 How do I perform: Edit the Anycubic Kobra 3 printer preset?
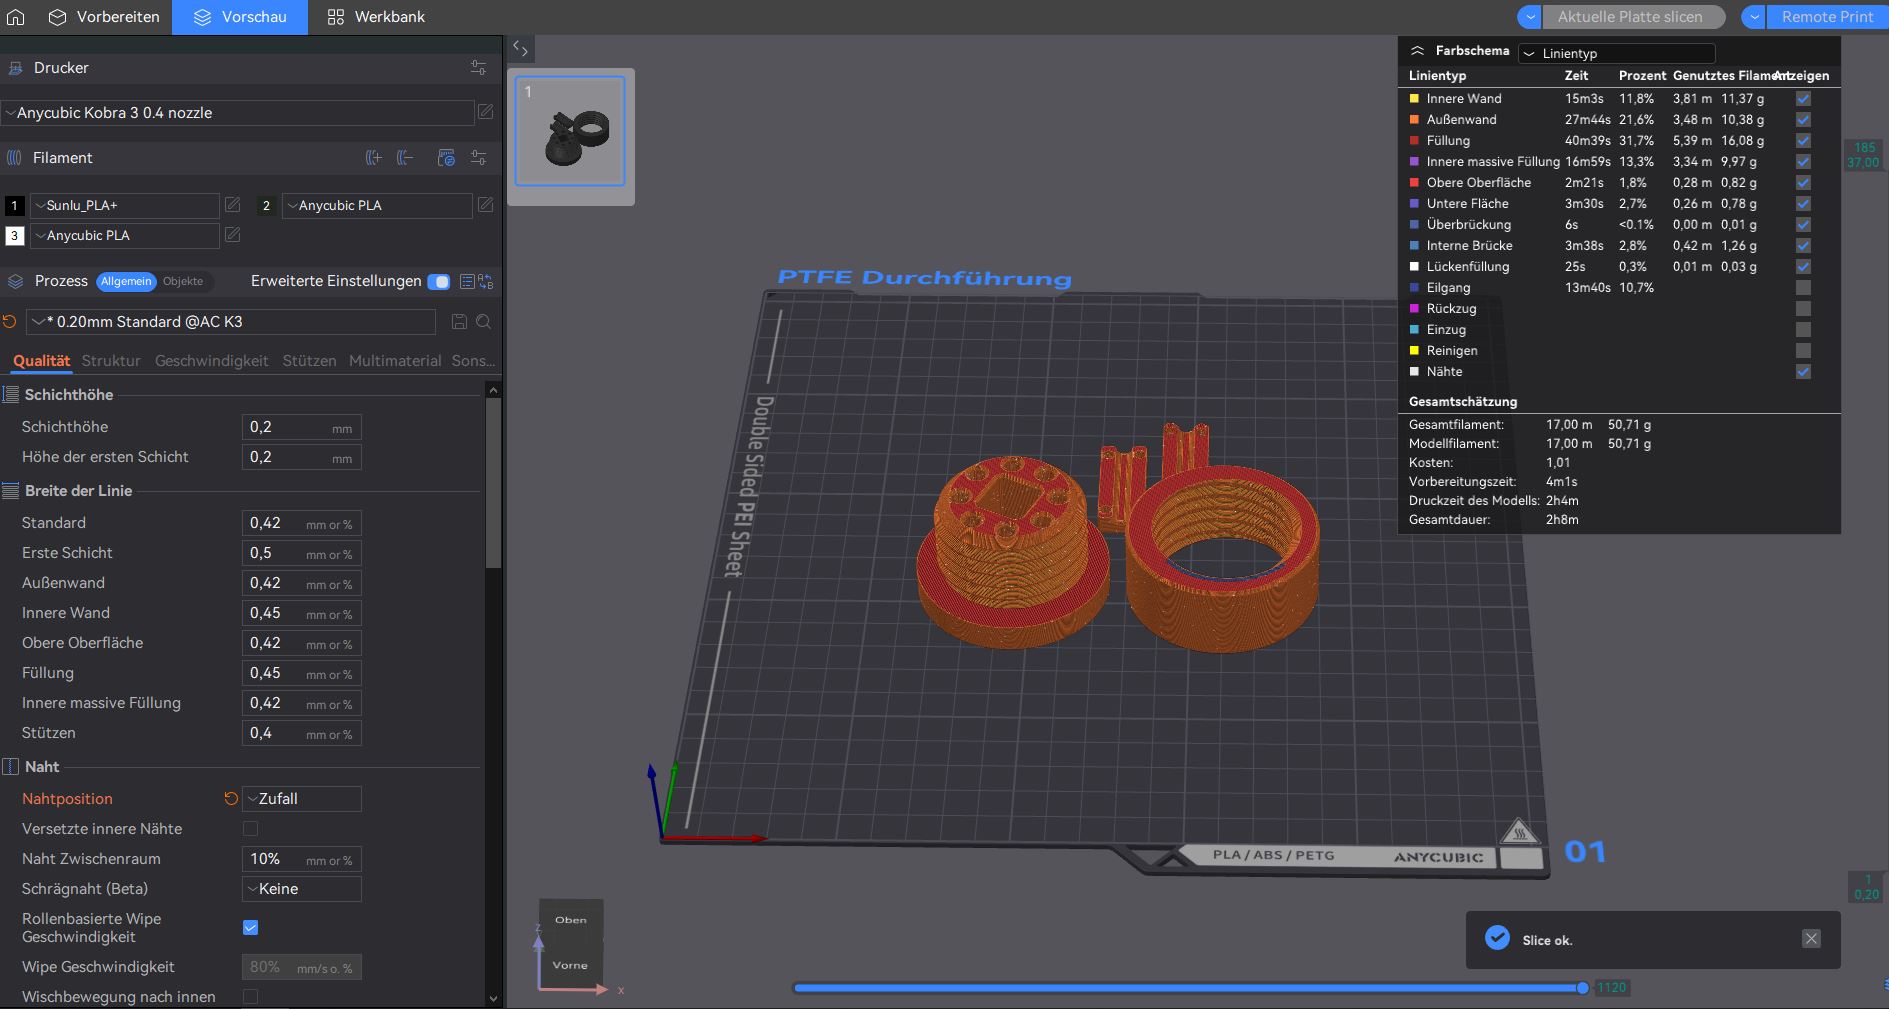pyautogui.click(x=485, y=112)
